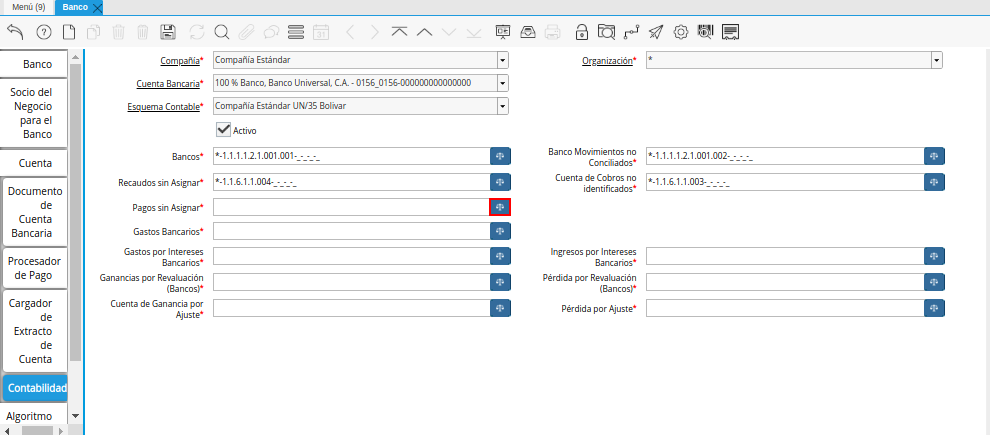Open account picker for Pérdida por Revaluación
This screenshot has width=990, height=435.
click(934, 282)
